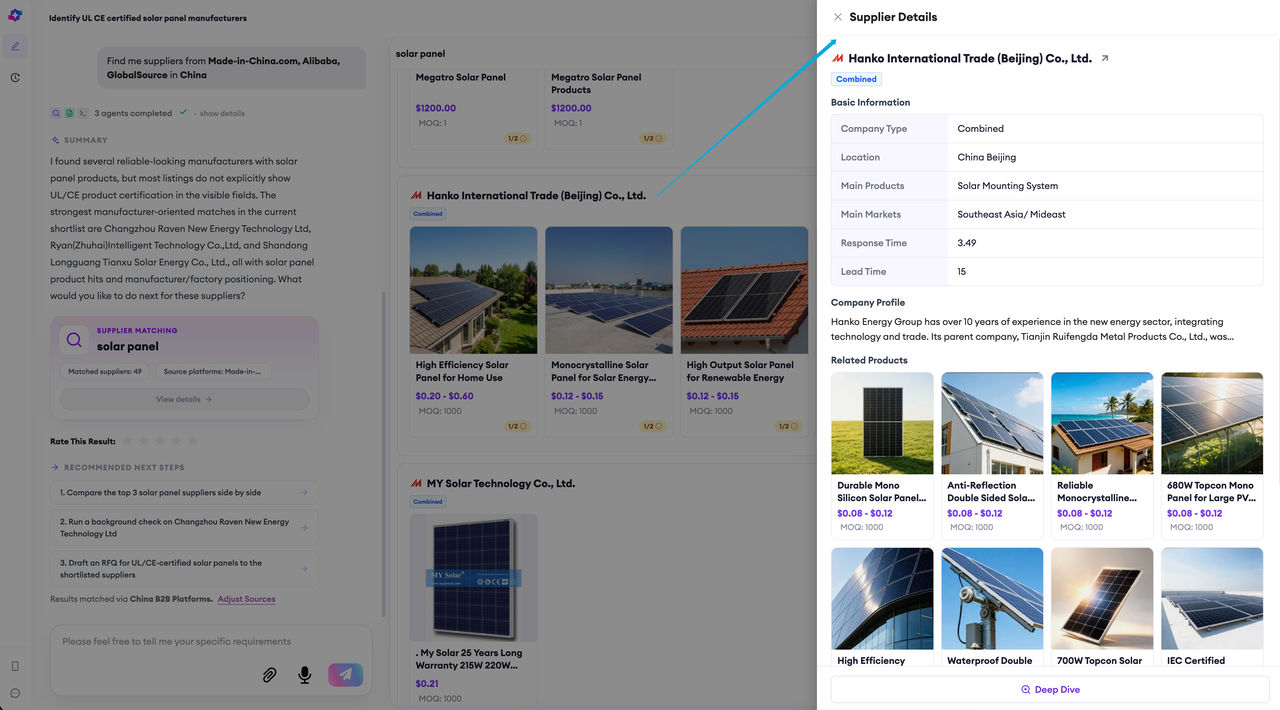This screenshot has width=1280, height=710.
Task: Open the chat bubble feedback icon
Action: pos(15,693)
